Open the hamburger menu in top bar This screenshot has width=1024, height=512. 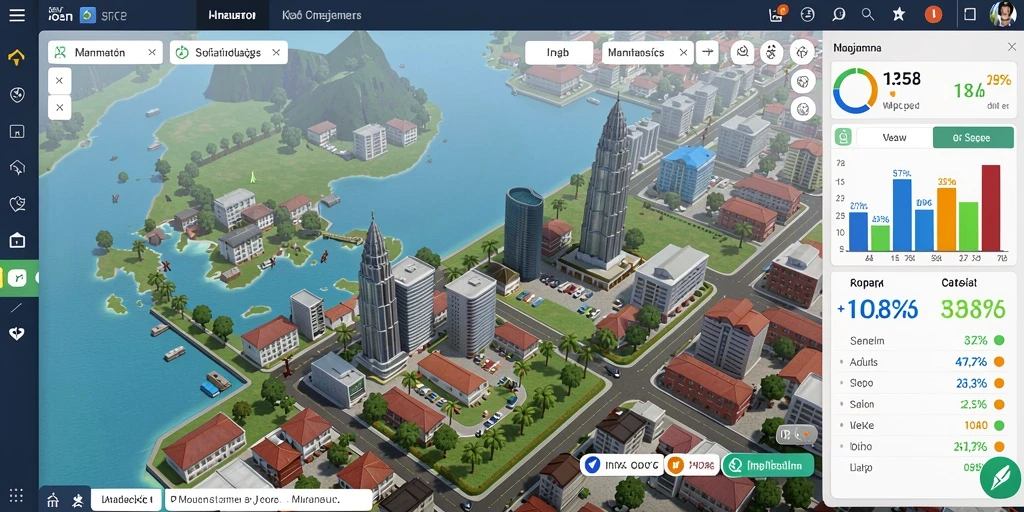[17, 14]
